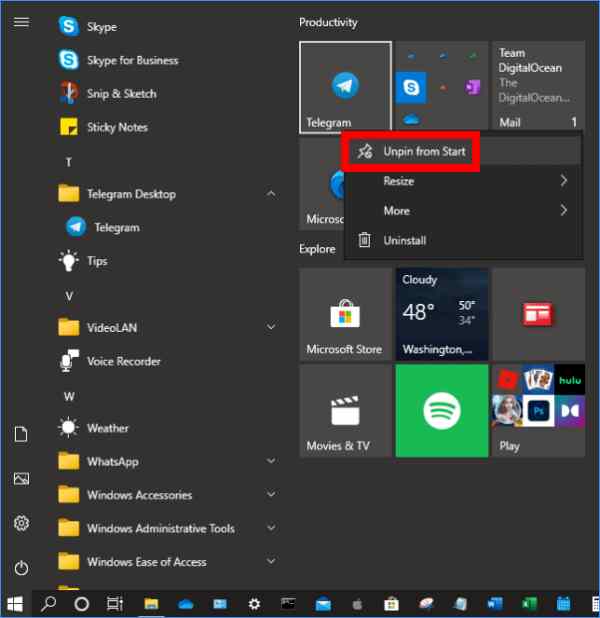The height and width of the screenshot is (618, 600).
Task: Open the More submenu
Action: tap(463, 210)
